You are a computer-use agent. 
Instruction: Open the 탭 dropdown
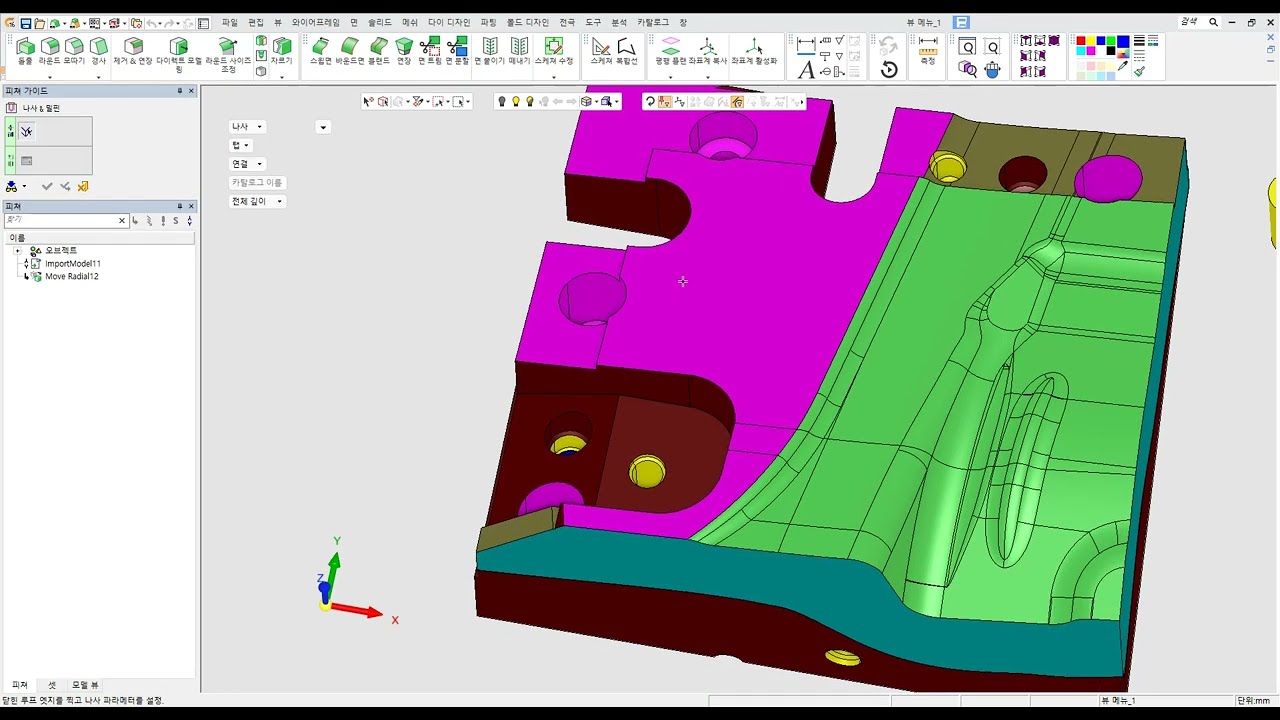pyautogui.click(x=240, y=145)
